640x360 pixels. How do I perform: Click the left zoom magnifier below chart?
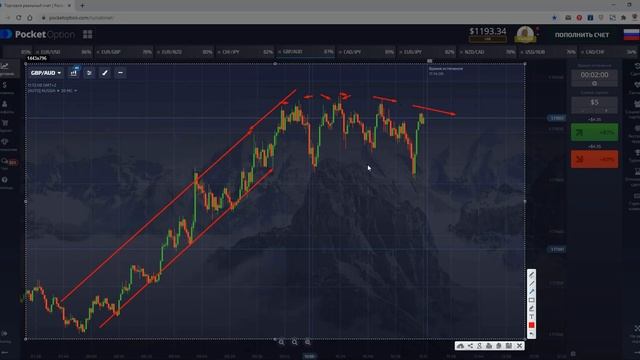tap(281, 342)
